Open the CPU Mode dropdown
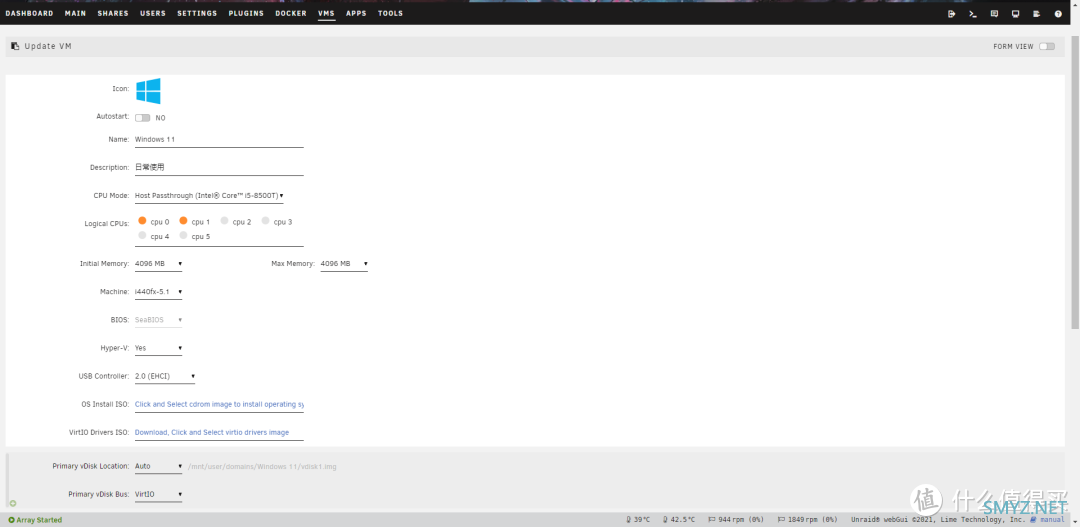The image size is (1080, 527). pyautogui.click(x=209, y=196)
